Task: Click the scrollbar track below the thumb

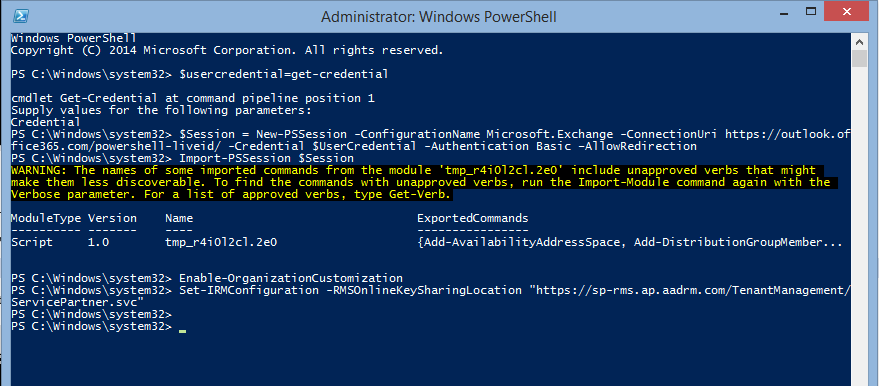Action: click(859, 224)
